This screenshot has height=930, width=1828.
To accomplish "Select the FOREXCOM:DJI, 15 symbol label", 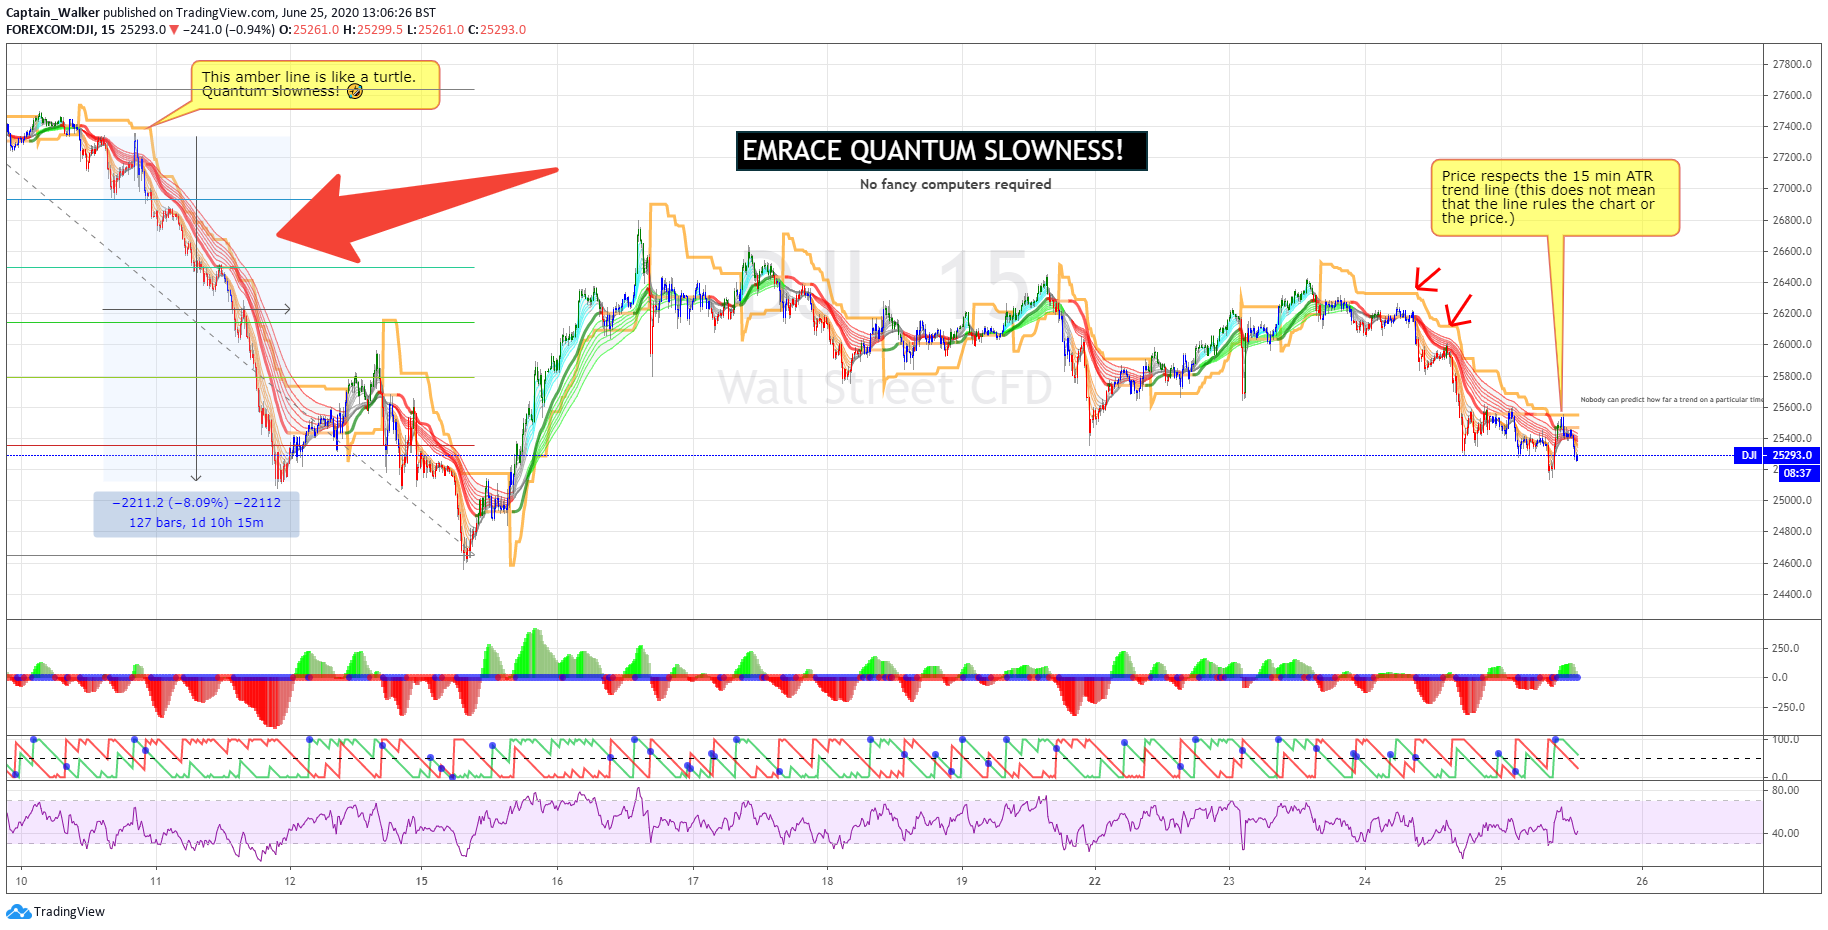I will coord(60,29).
